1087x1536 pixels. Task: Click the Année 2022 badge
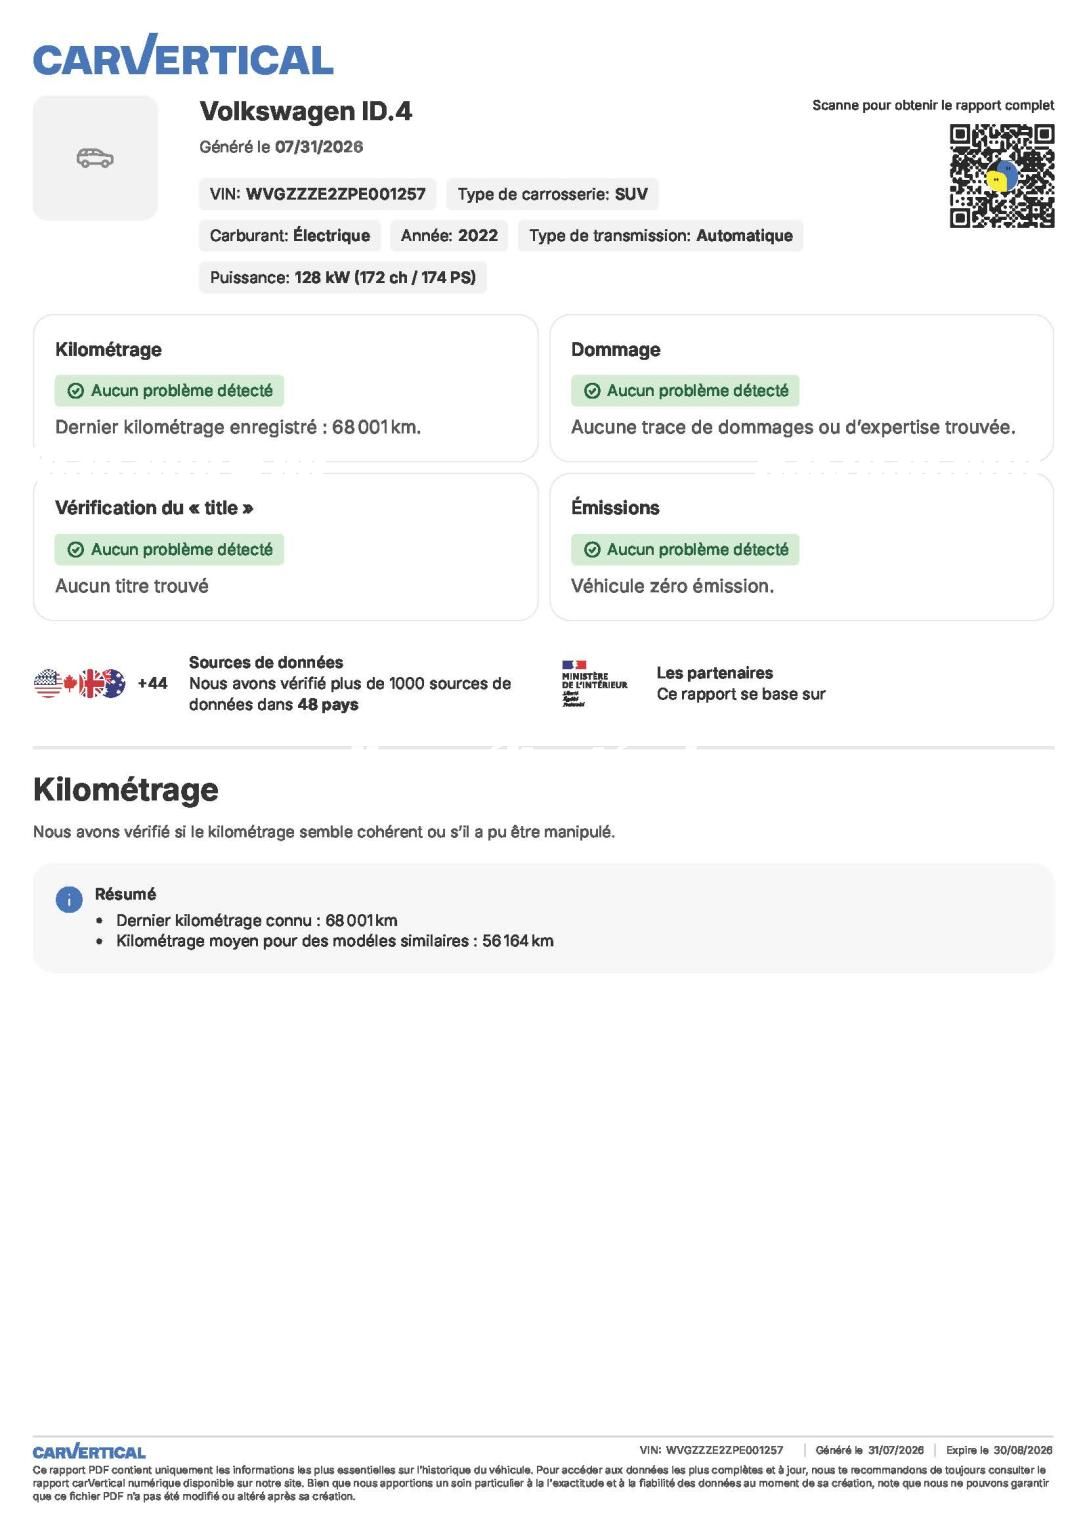click(449, 236)
